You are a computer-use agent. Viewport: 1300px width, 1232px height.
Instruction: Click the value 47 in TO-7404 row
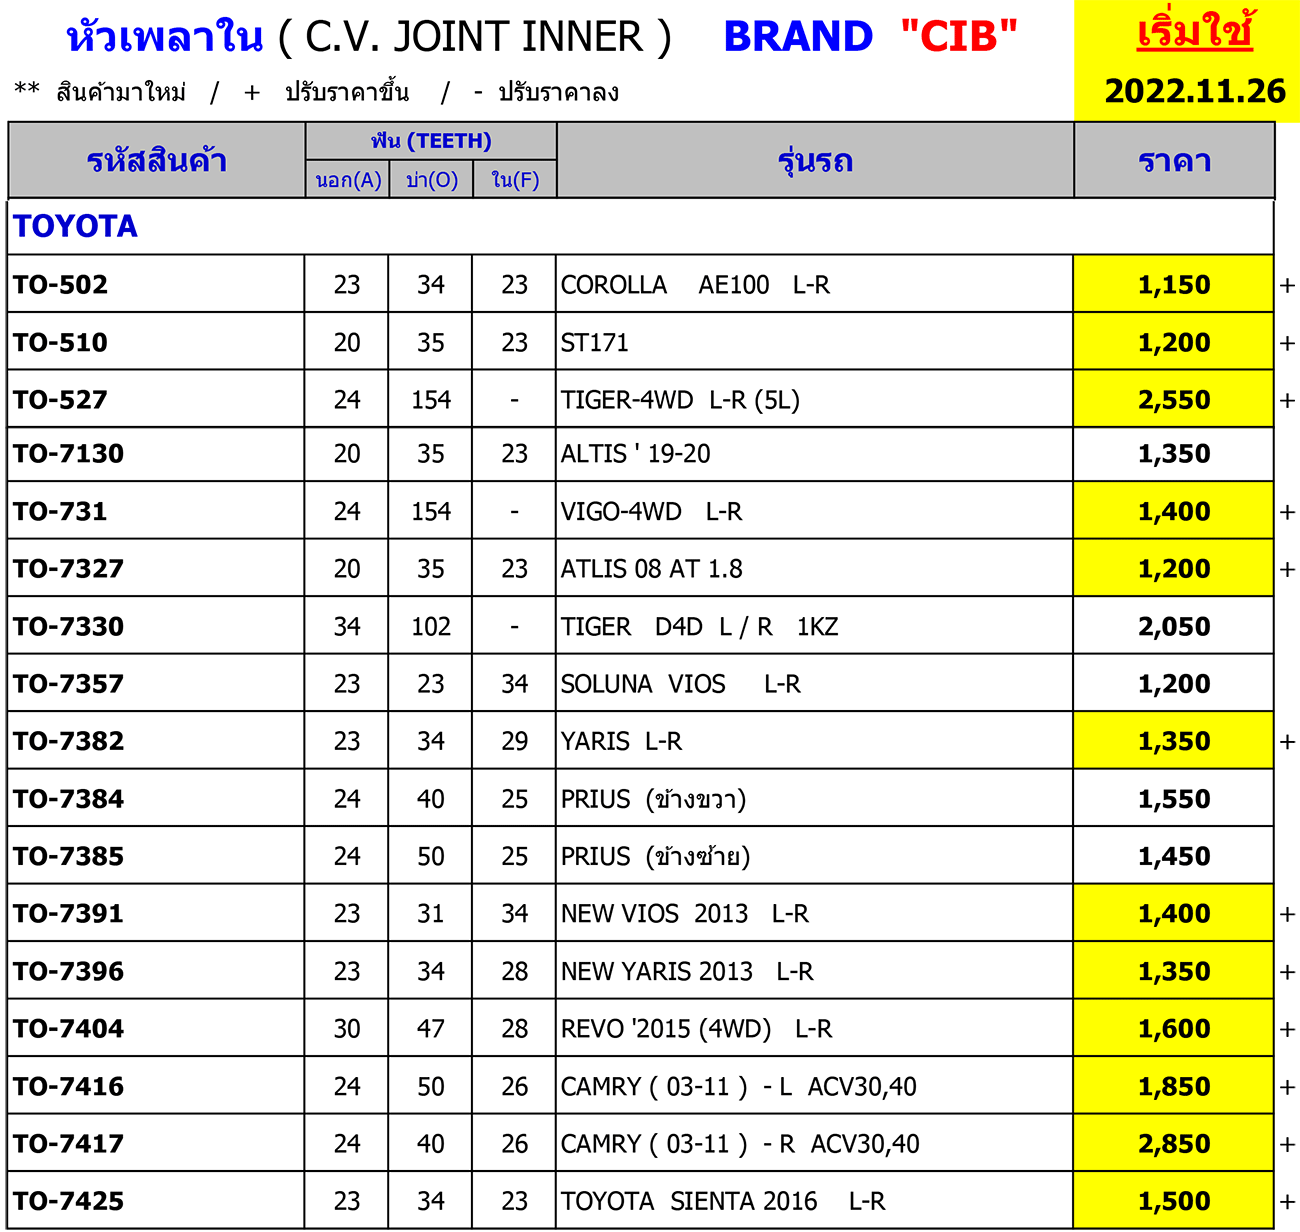pyautogui.click(x=431, y=1029)
